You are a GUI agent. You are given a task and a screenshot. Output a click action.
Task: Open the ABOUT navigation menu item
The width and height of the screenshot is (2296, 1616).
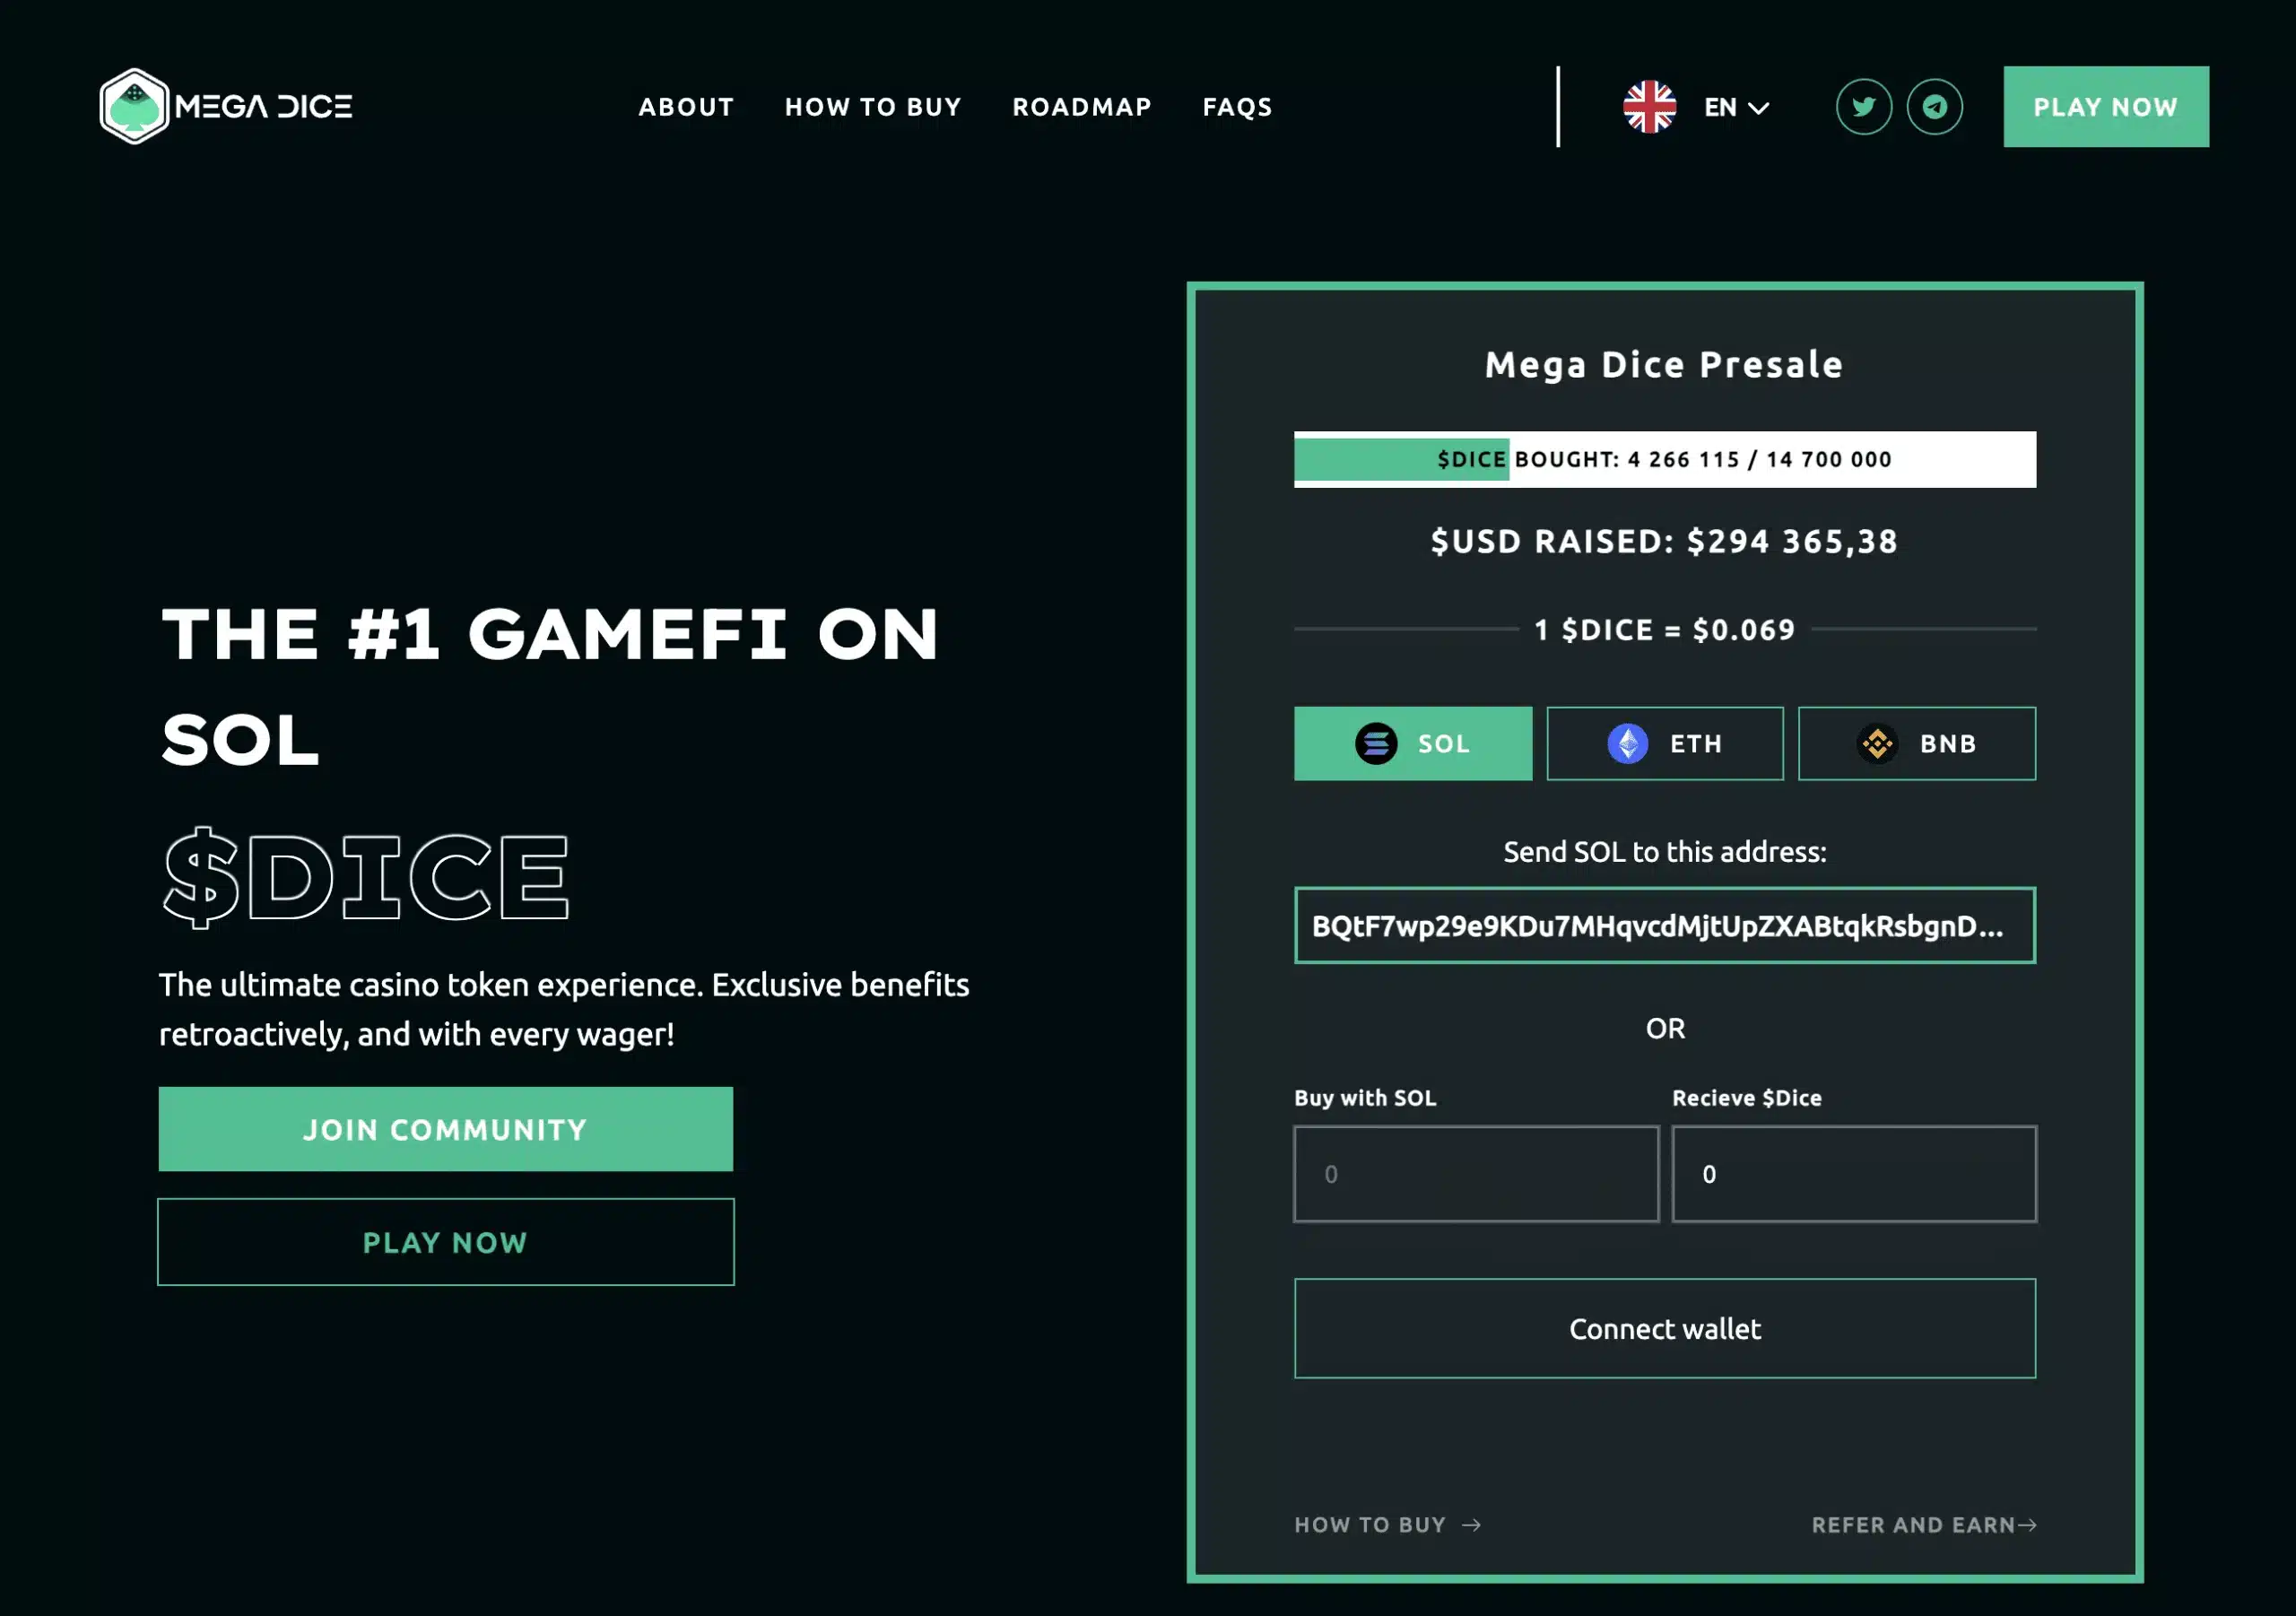click(685, 107)
